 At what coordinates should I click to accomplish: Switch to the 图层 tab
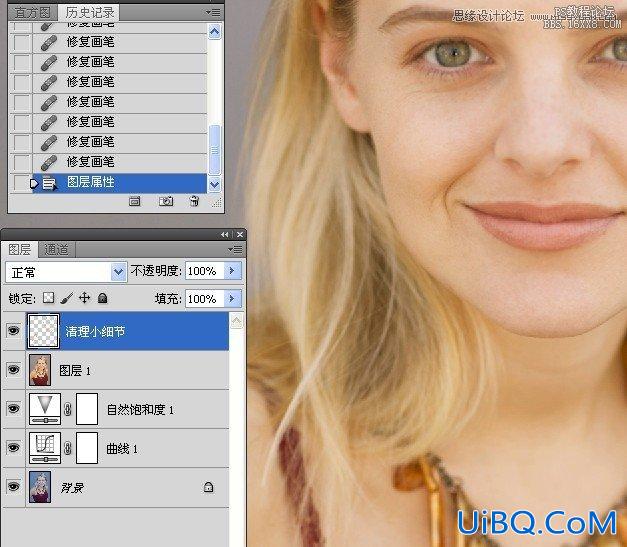click(x=20, y=250)
